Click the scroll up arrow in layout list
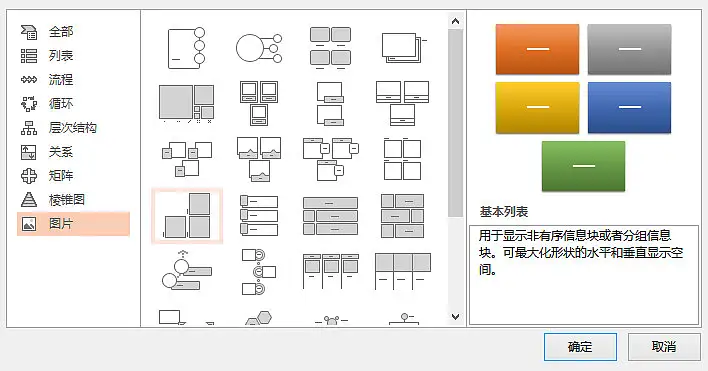 click(455, 21)
